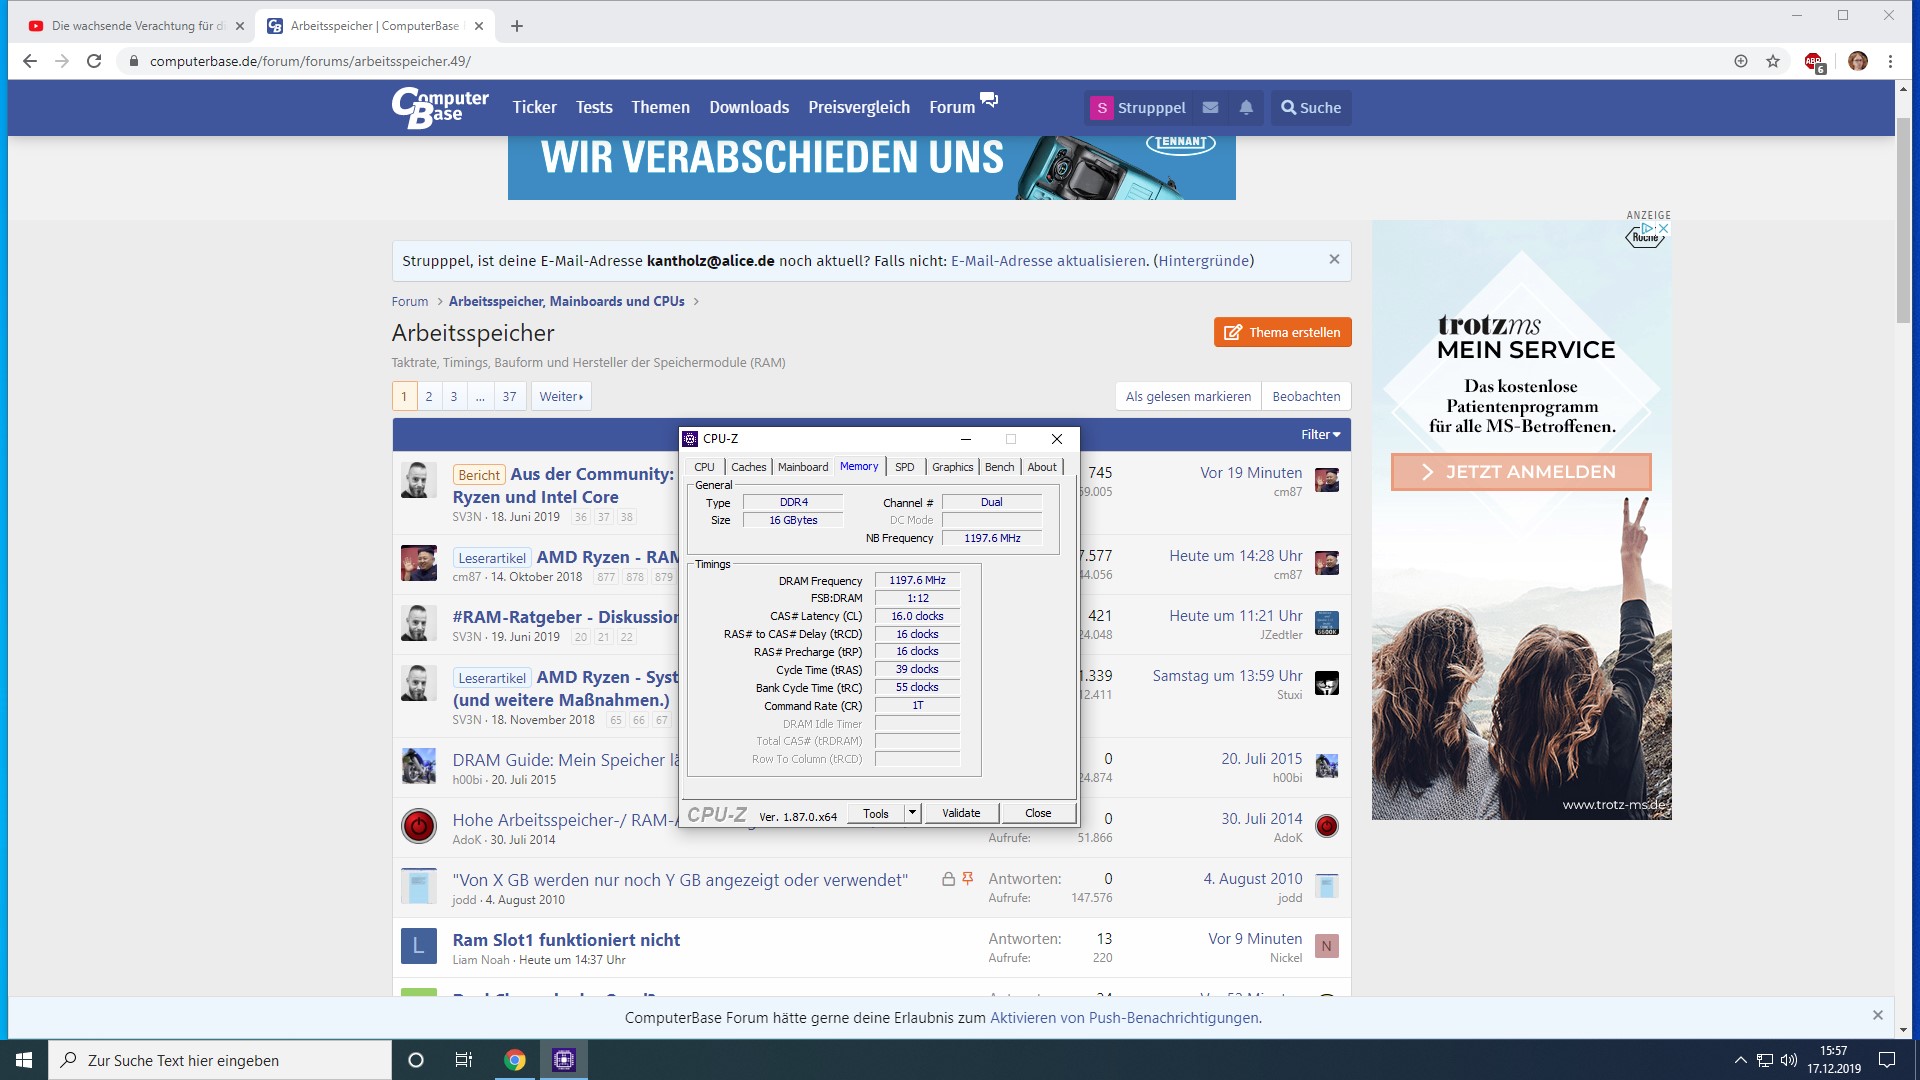Select the Mainboard tab in CPU-Z
The width and height of the screenshot is (1920, 1080).
coord(803,467)
